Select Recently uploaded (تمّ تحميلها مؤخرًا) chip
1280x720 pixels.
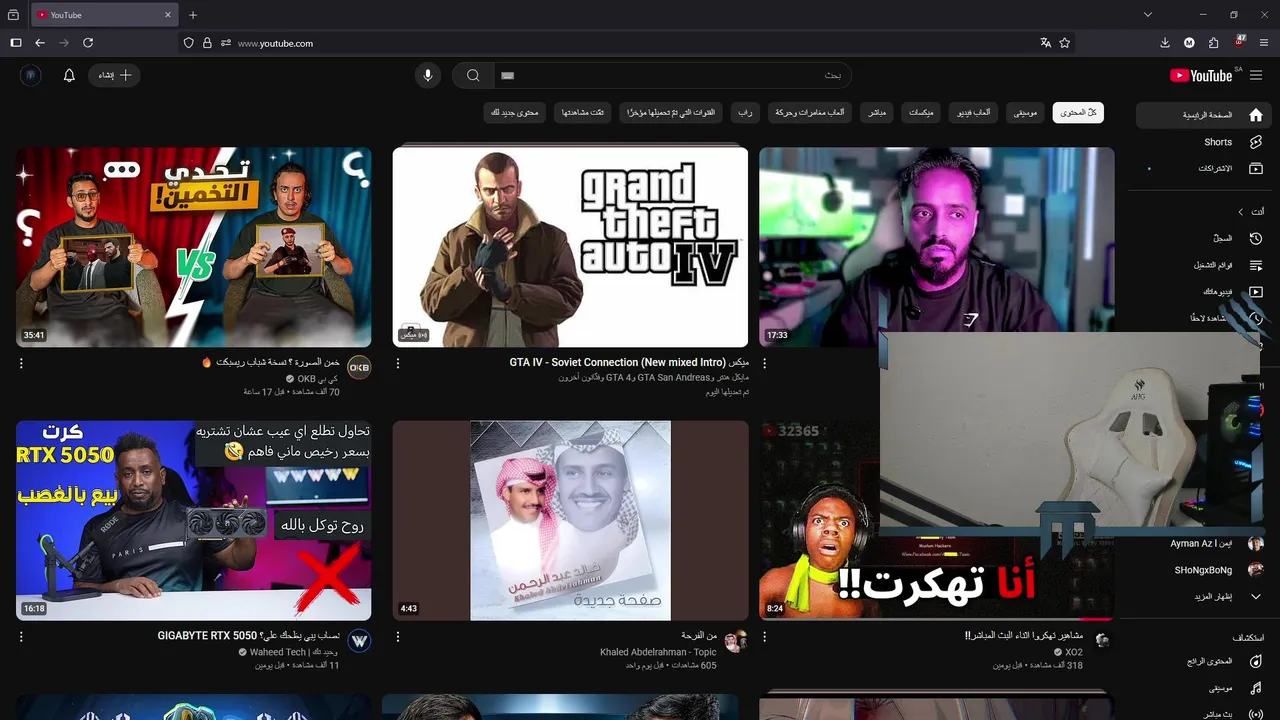[x=671, y=113]
